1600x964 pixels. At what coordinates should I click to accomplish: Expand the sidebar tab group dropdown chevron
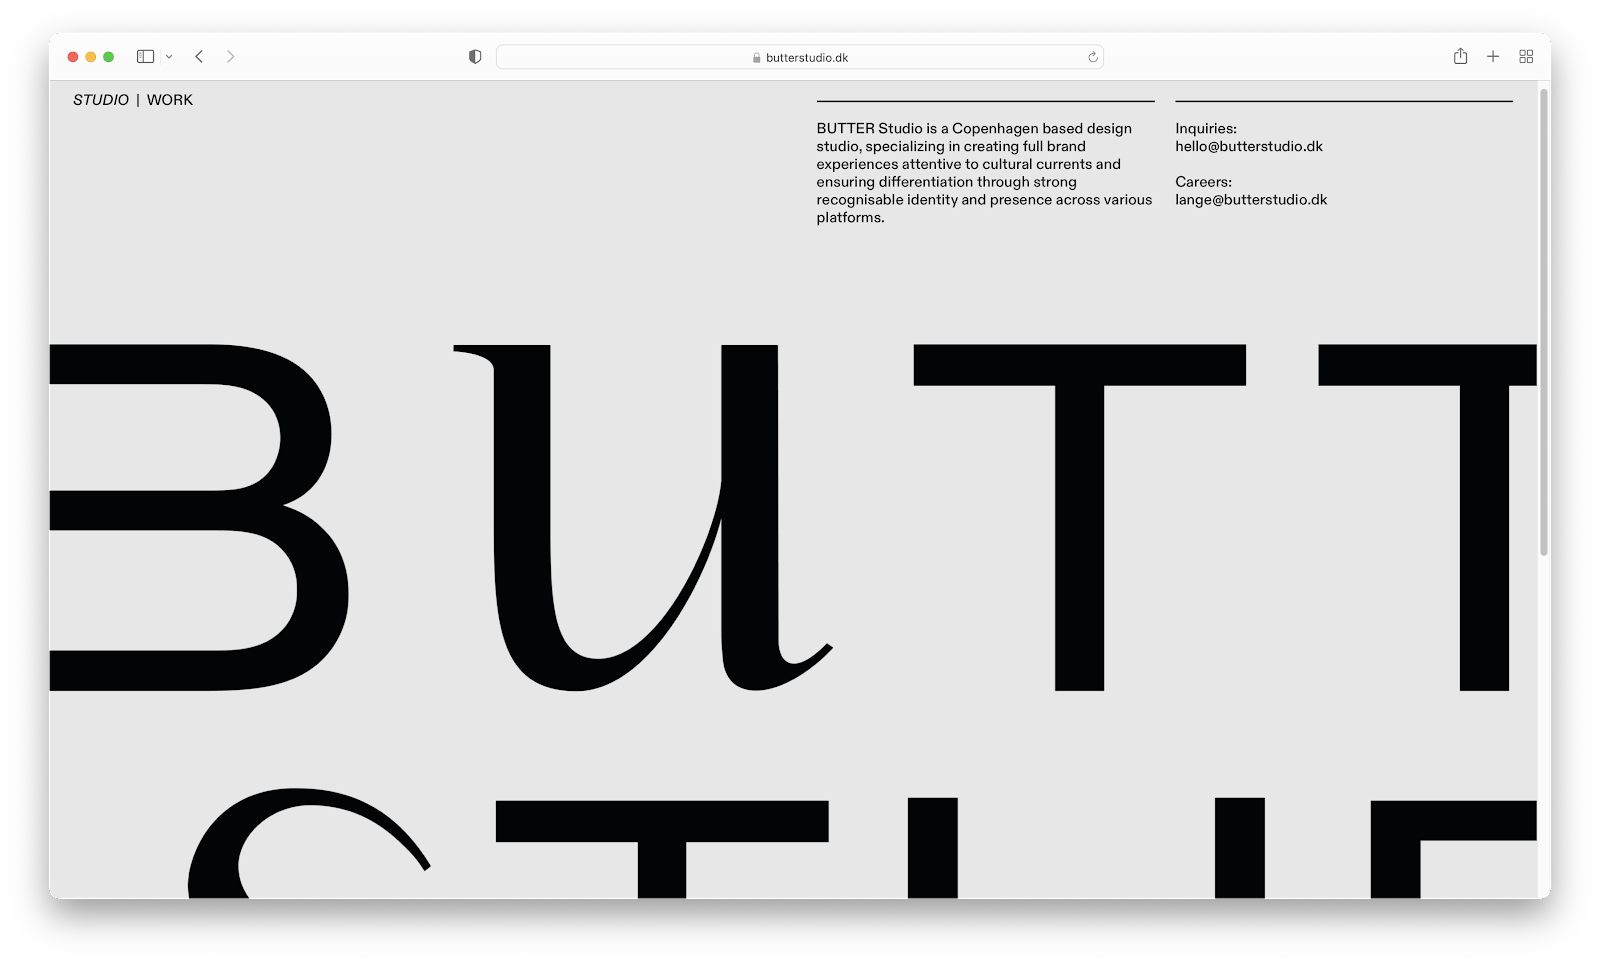169,57
